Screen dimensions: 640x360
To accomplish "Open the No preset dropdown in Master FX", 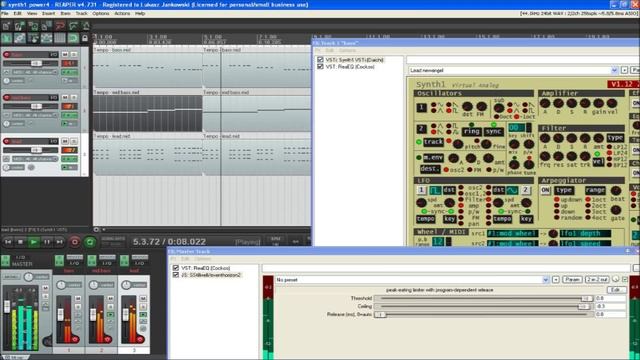I will [x=546, y=280].
